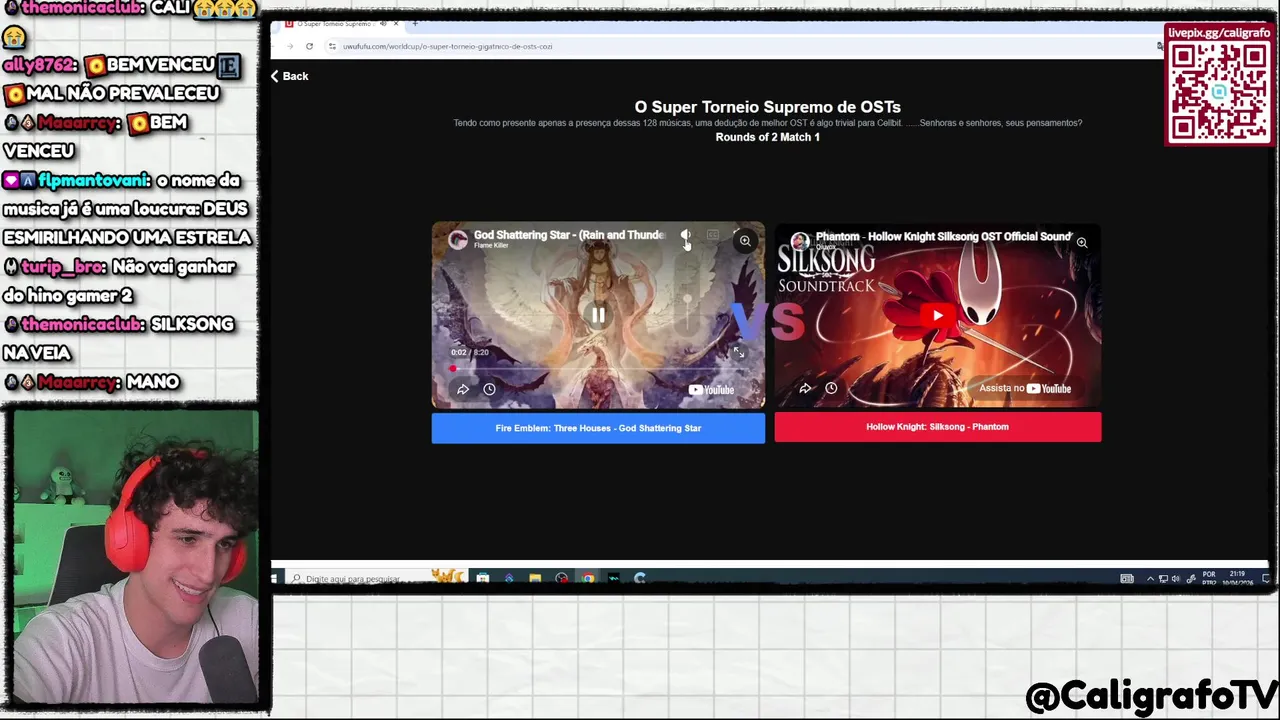Go back using the Back arrow link
Viewport: 1280px width, 720px height.
pyautogui.click(x=289, y=76)
